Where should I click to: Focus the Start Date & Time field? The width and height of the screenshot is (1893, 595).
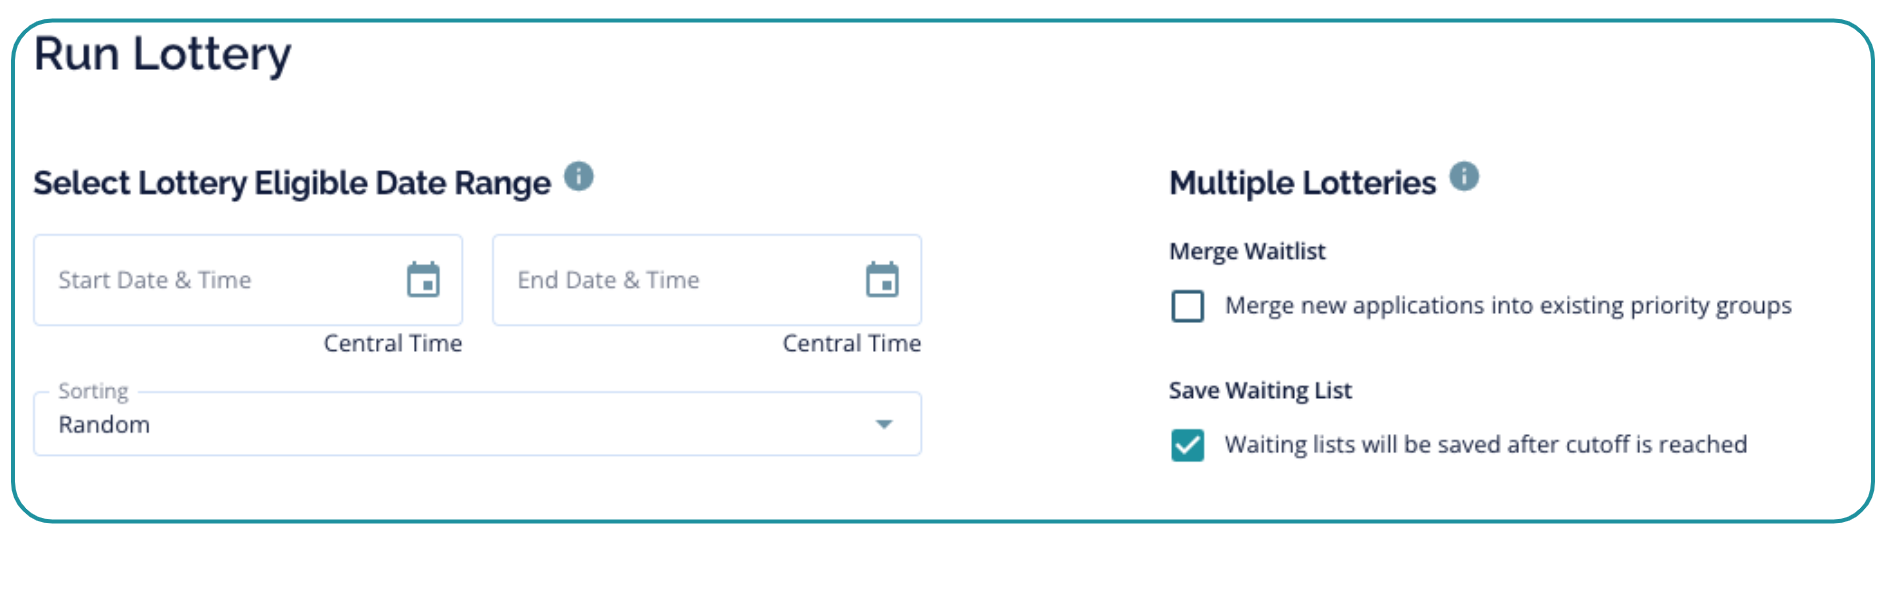210,280
